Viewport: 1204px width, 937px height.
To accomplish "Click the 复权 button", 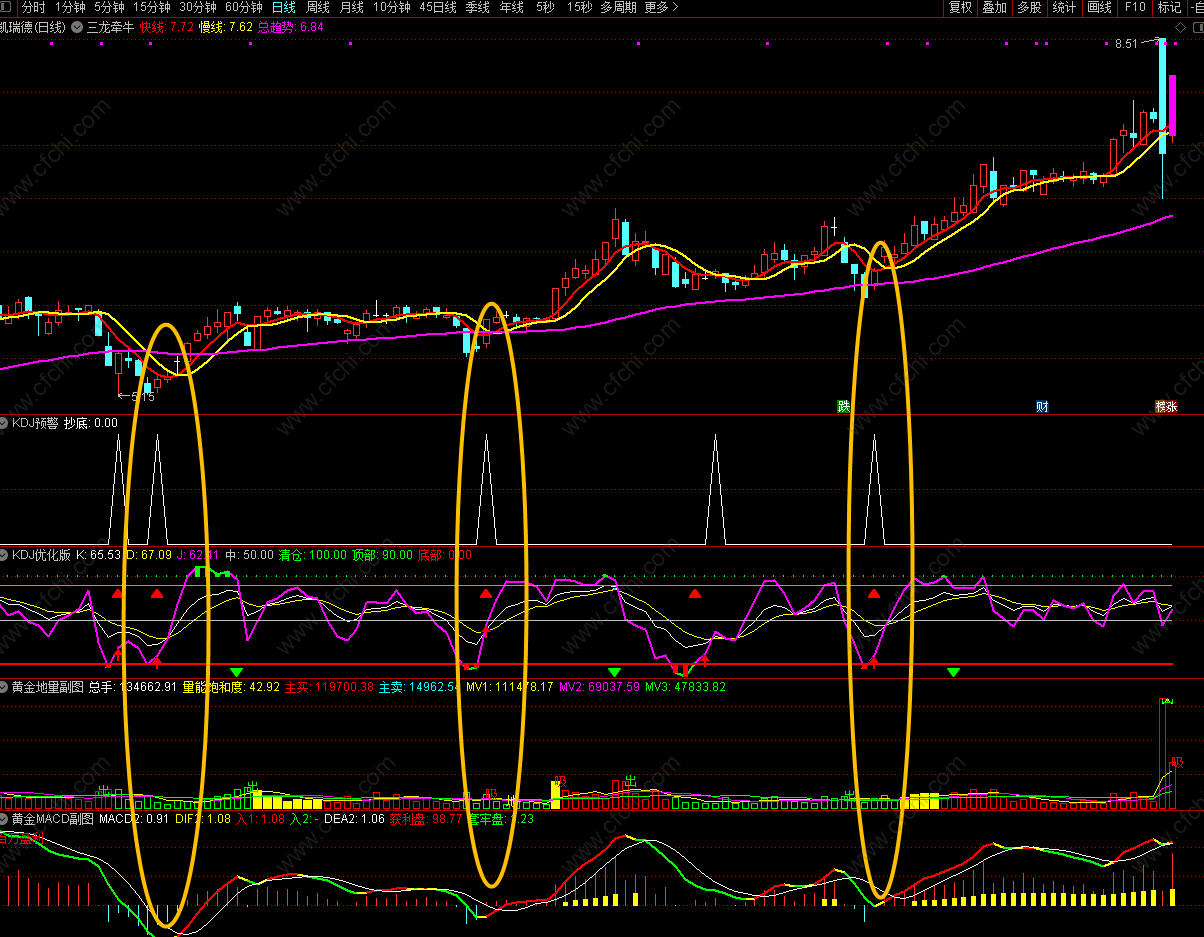I will (x=960, y=7).
